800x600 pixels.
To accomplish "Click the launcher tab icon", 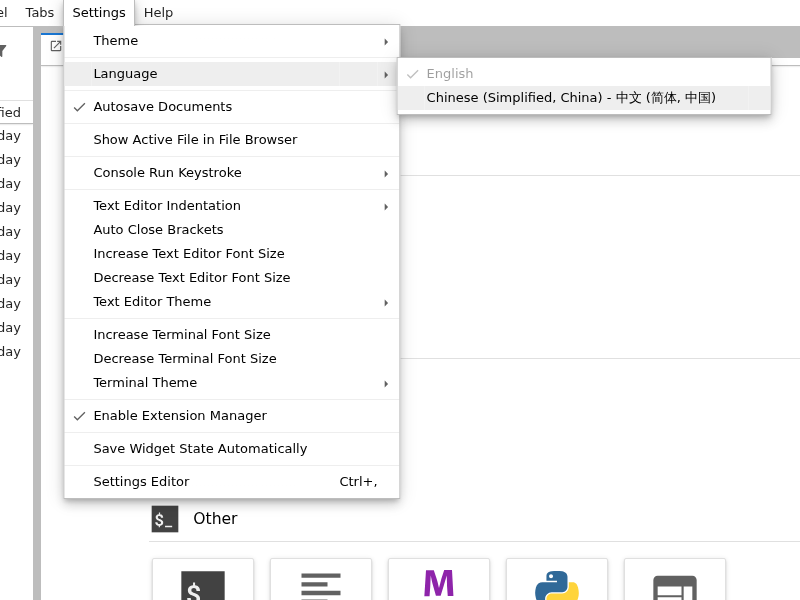I will 56,46.
